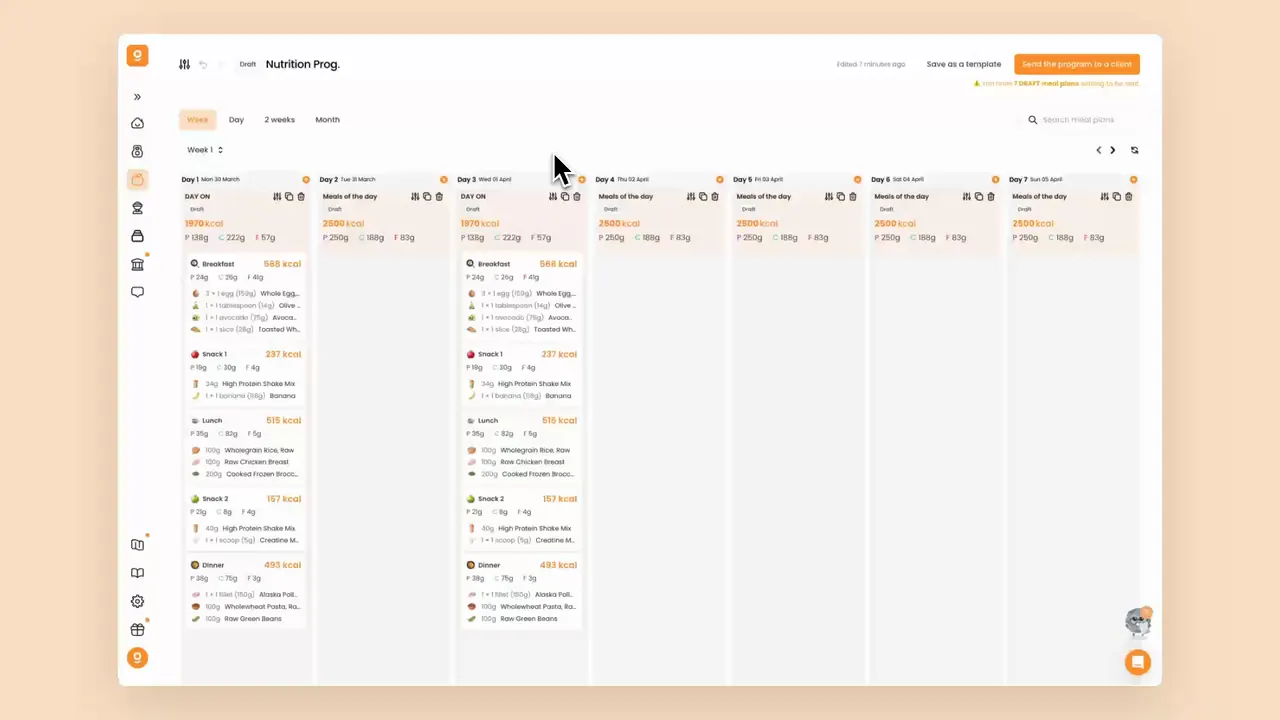Image resolution: width=1280 pixels, height=720 pixels.
Task: Switch to the 2 weeks view tab
Action: (x=279, y=120)
